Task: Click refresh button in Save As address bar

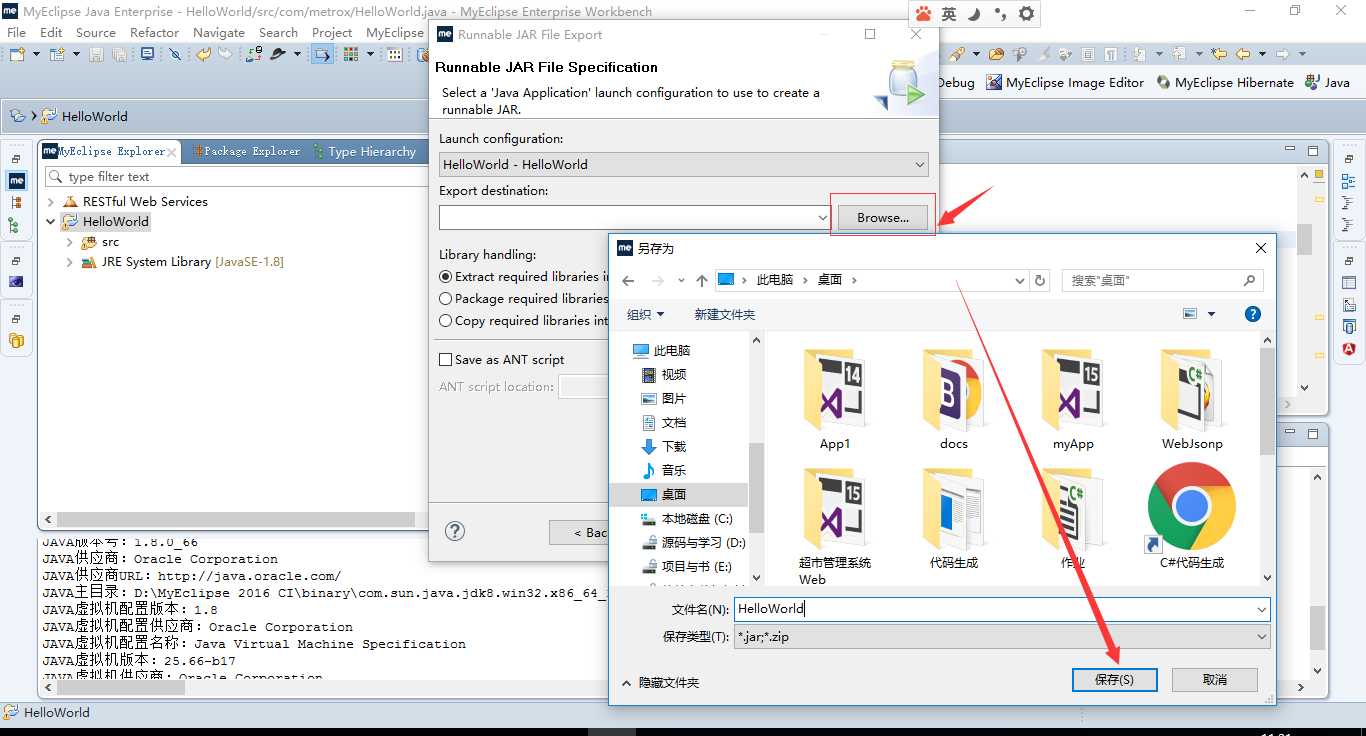Action: (x=1040, y=280)
